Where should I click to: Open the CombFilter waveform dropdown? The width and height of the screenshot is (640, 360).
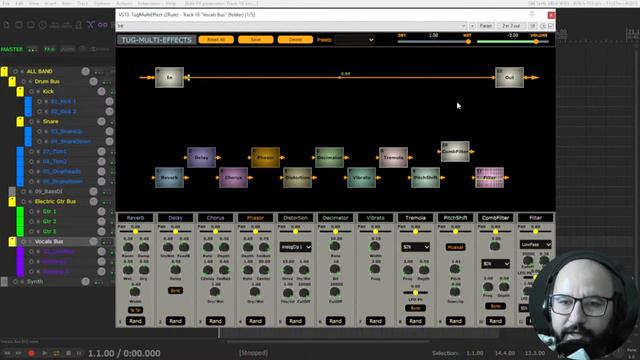pos(496,264)
